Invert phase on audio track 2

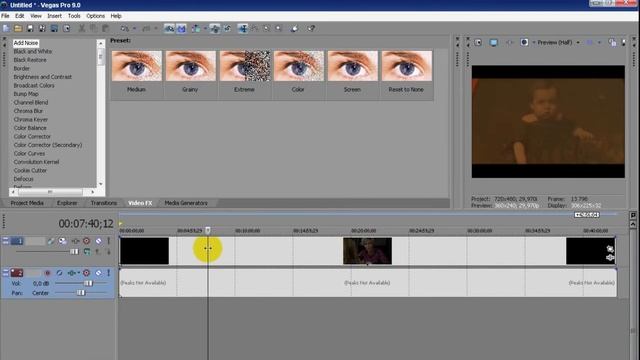click(x=59, y=273)
